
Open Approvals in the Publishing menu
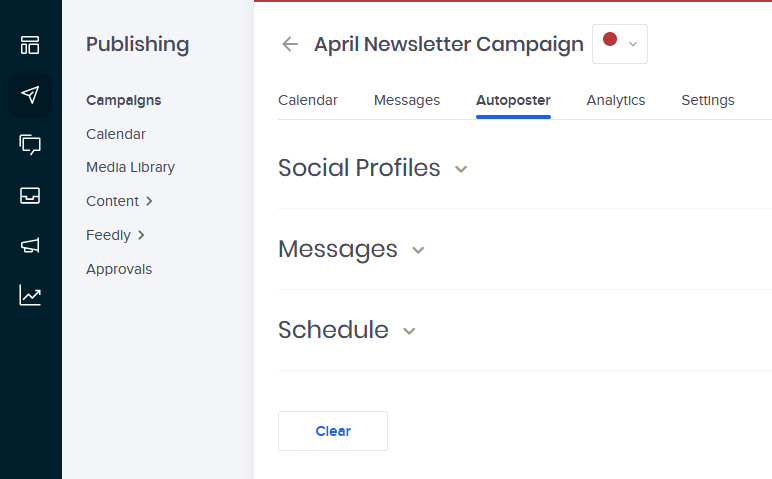tap(119, 269)
